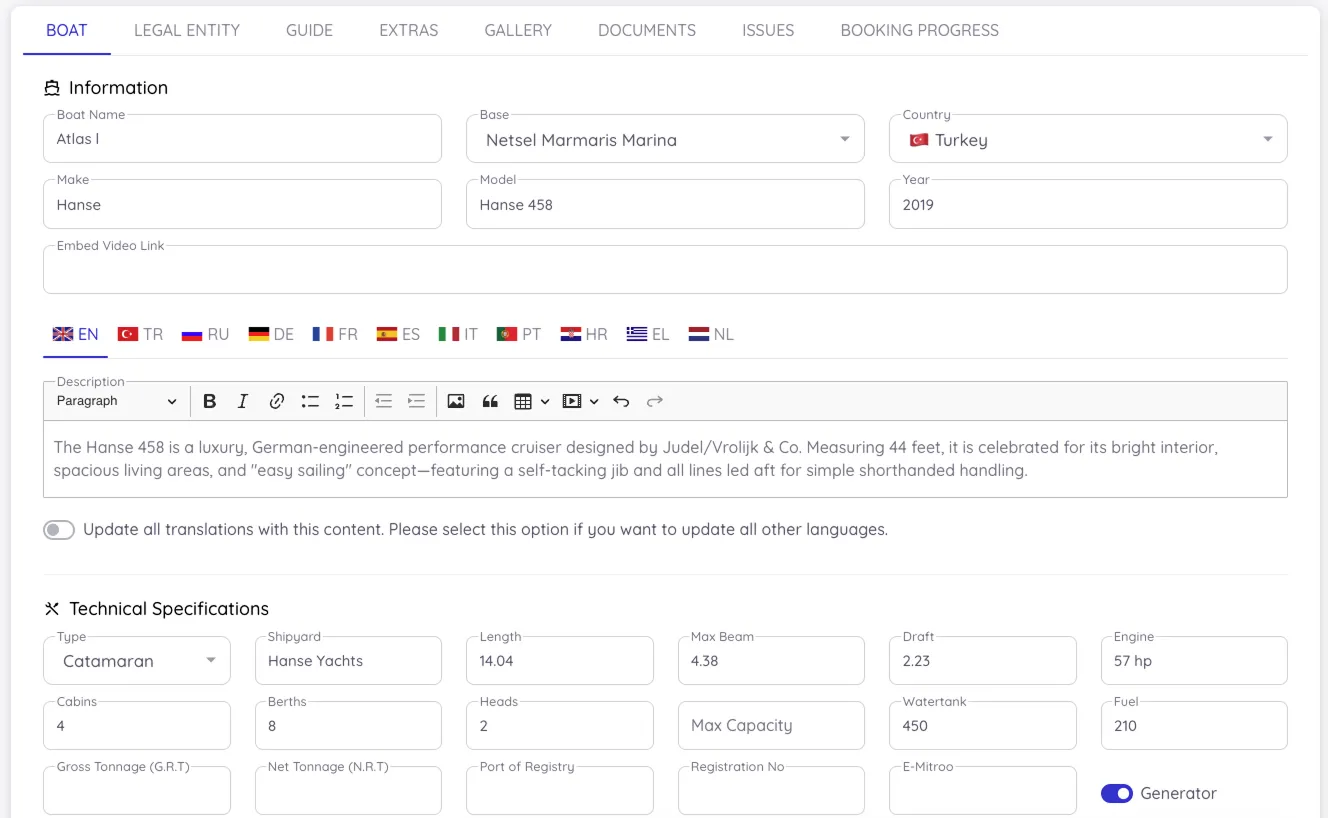The image size is (1328, 818).
Task: Select the EN language tab
Action: [x=75, y=334]
